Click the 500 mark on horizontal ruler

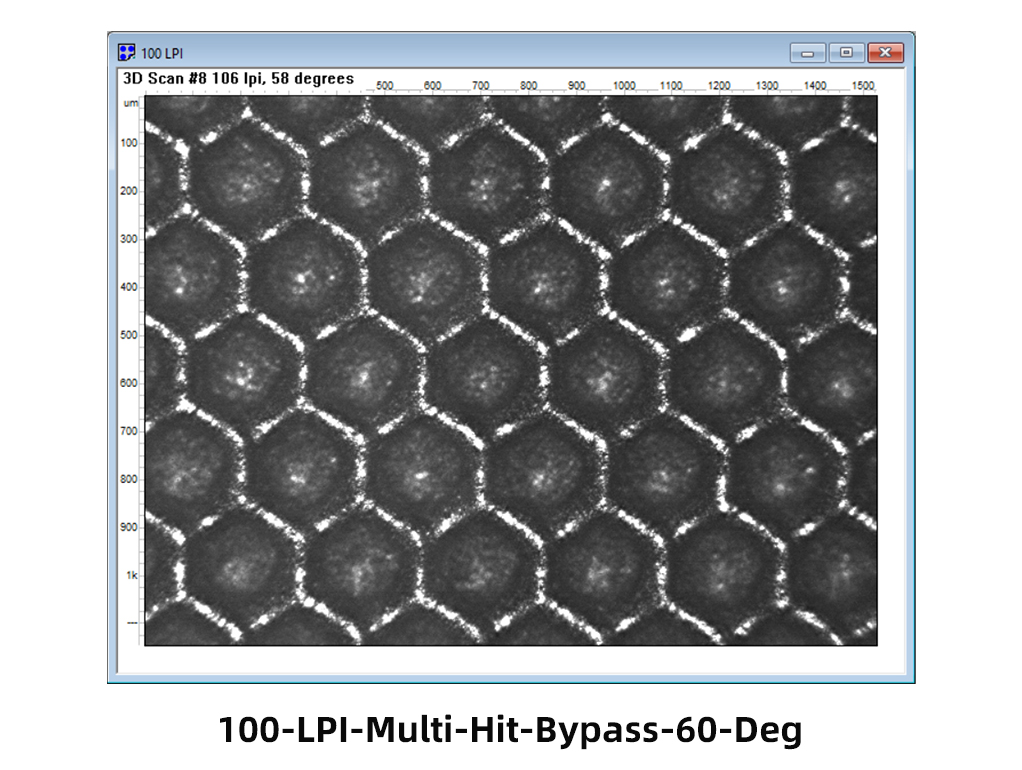coord(385,86)
